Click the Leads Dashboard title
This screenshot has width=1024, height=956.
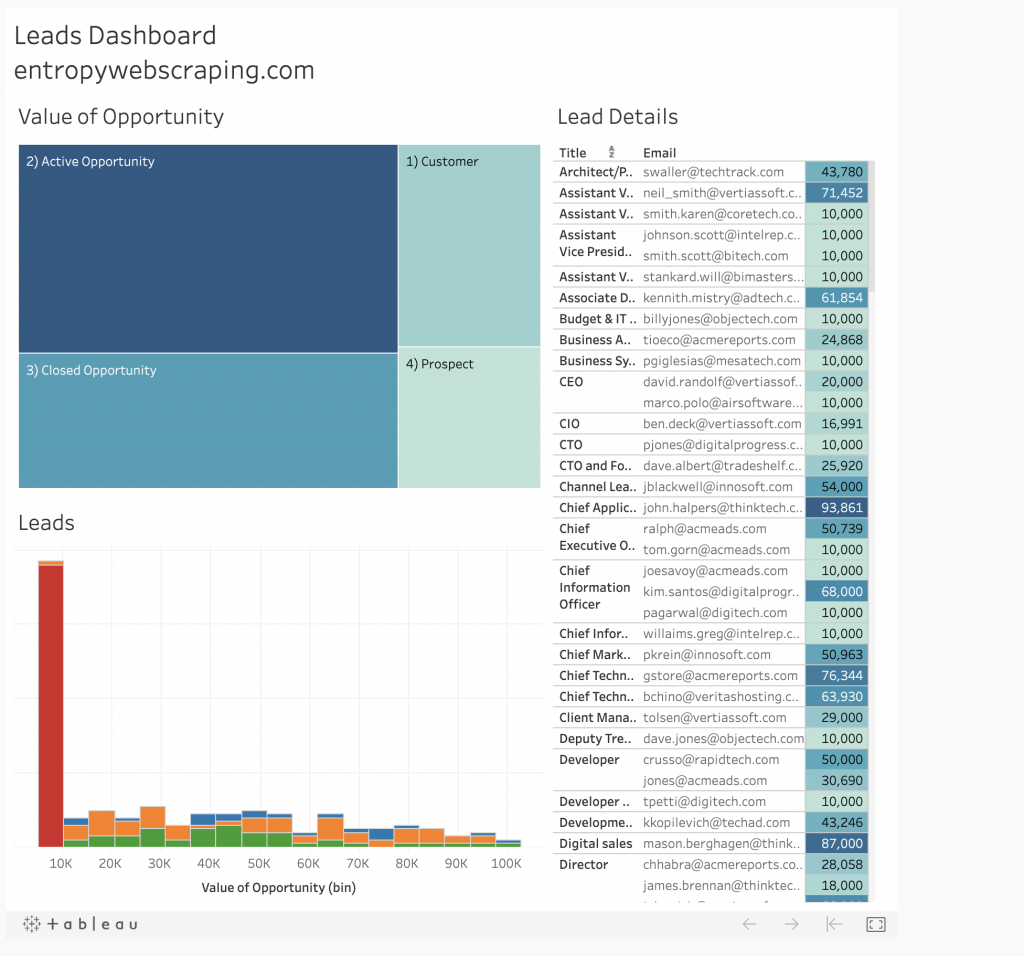pyautogui.click(x=115, y=35)
